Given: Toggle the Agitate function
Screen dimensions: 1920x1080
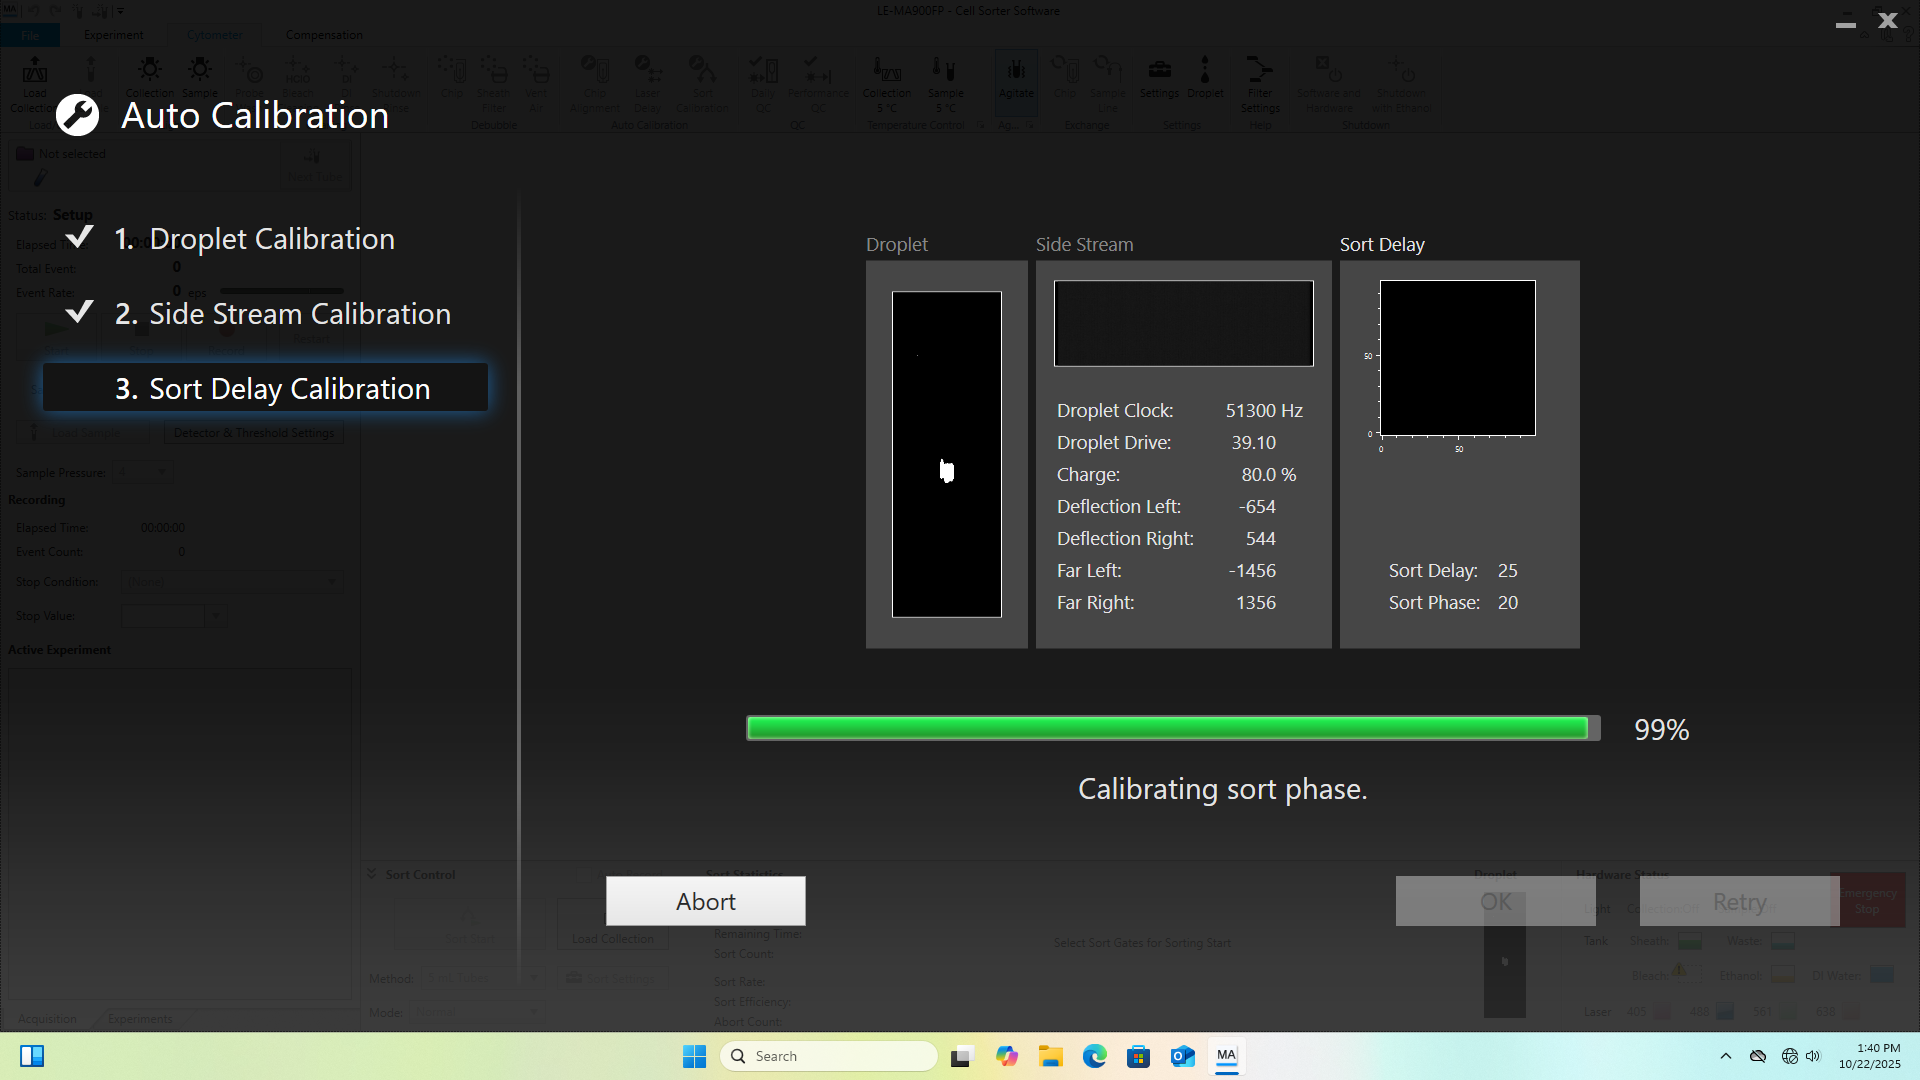Looking at the screenshot, I should click(x=1016, y=84).
